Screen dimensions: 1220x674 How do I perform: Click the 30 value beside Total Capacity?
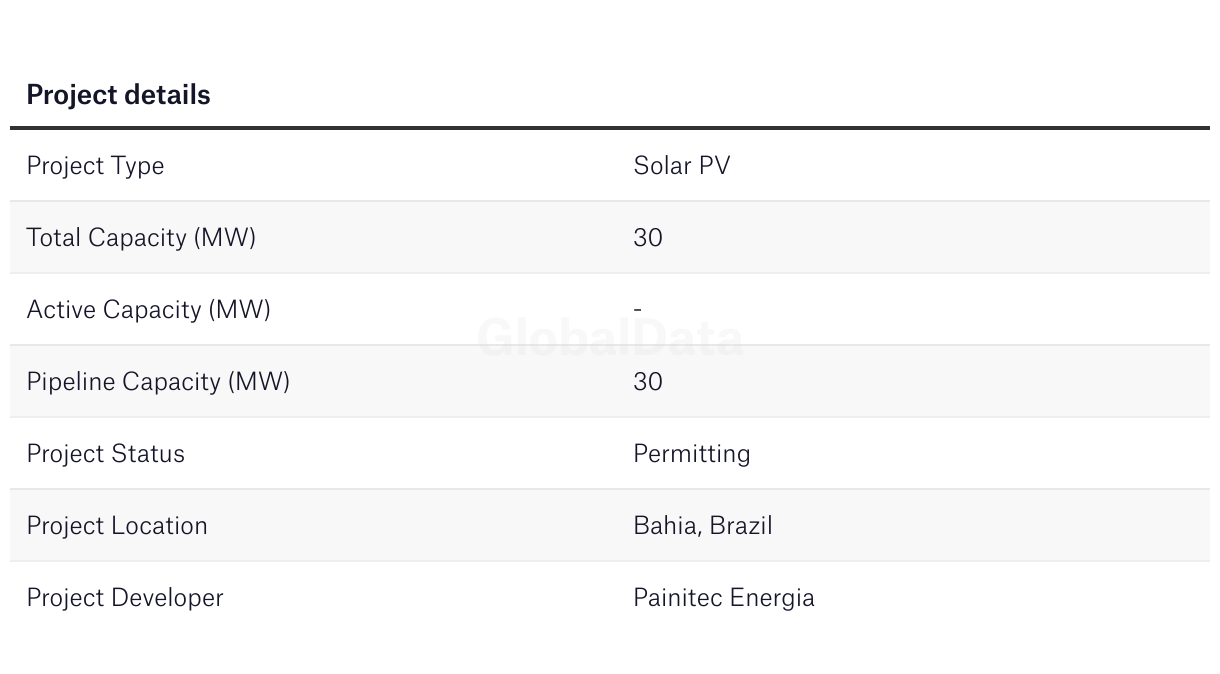pyautogui.click(x=648, y=238)
